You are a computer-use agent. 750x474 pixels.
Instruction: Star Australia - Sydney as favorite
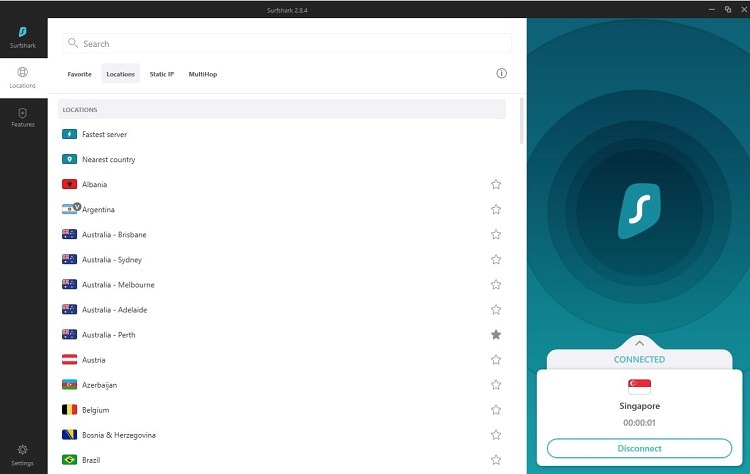(x=496, y=259)
